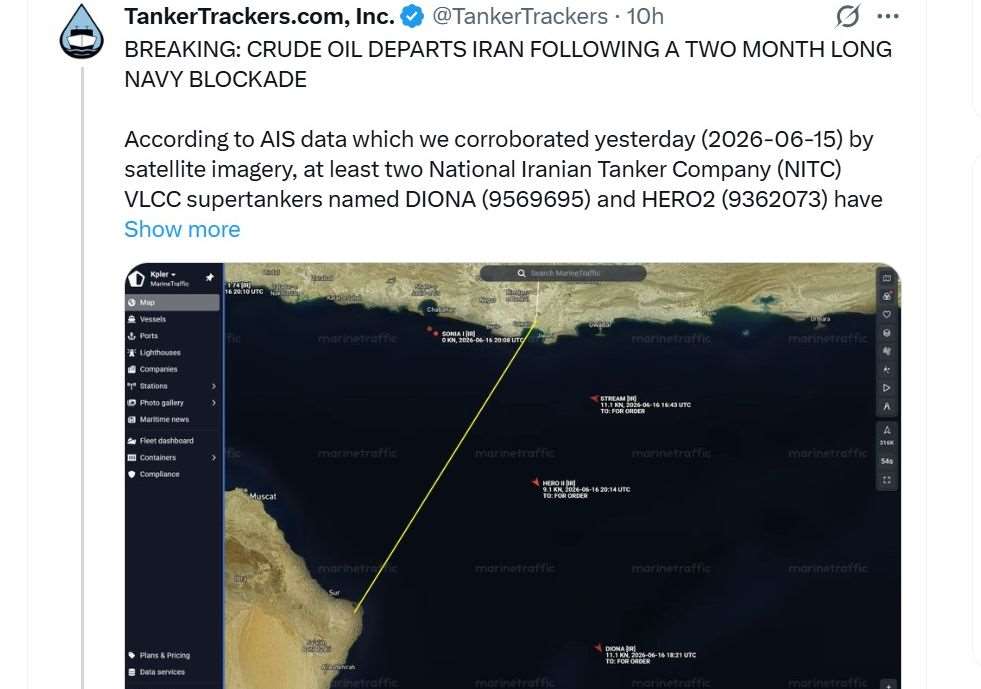981x689 pixels.
Task: Open TankerTrackers profile avatar
Action: point(82,32)
